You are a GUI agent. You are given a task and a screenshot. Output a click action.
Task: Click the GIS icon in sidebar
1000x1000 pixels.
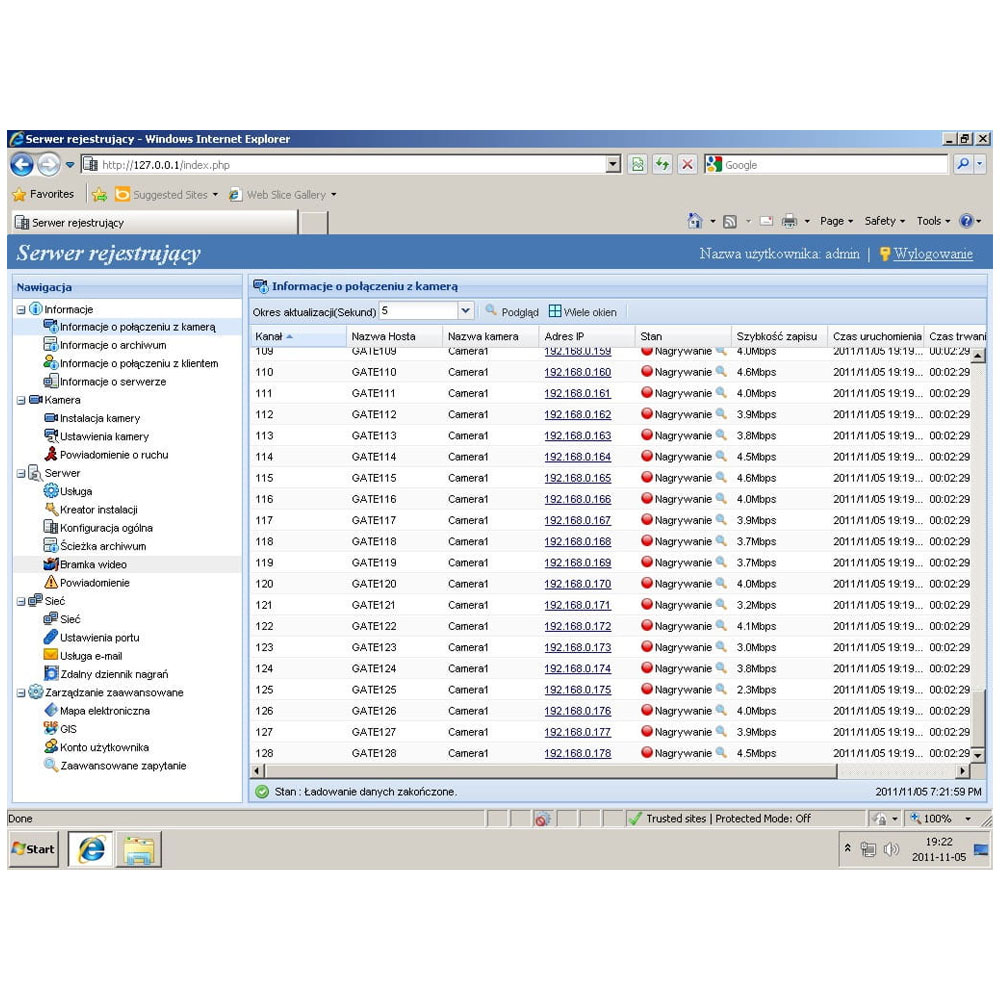pyautogui.click(x=51, y=729)
